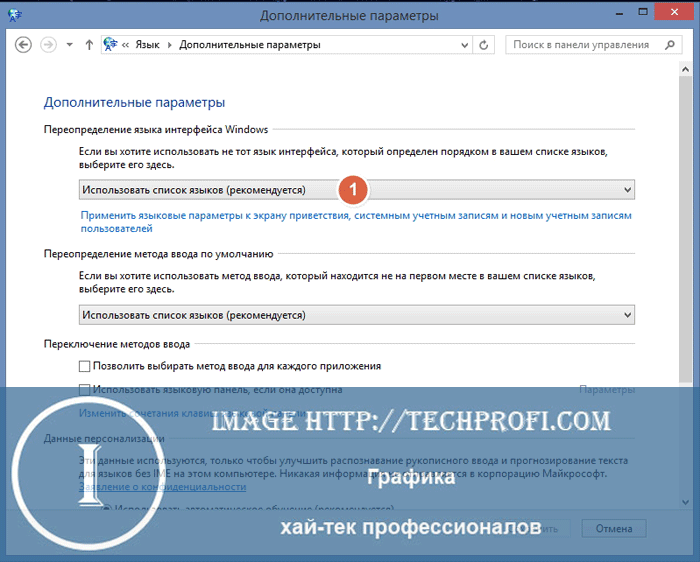The height and width of the screenshot is (562, 700).
Task: Toggle 'Использовать языковую панель' checkbox
Action: click(x=85, y=390)
